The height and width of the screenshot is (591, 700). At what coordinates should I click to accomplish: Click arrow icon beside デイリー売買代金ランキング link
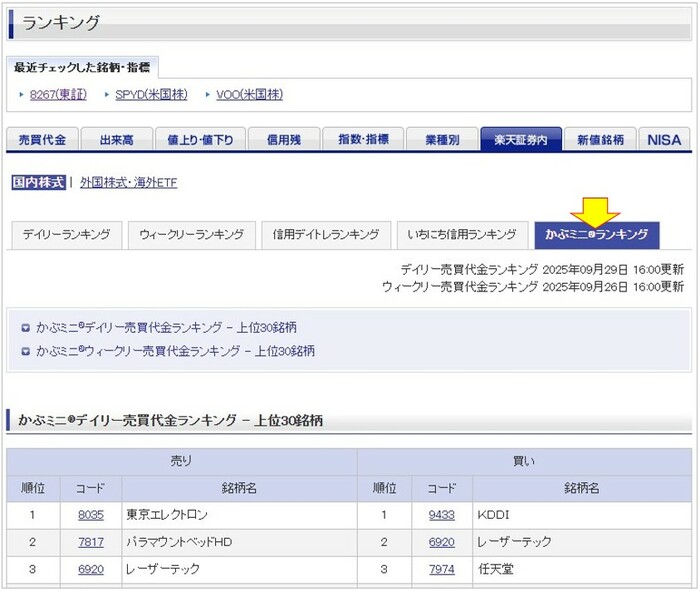25,328
